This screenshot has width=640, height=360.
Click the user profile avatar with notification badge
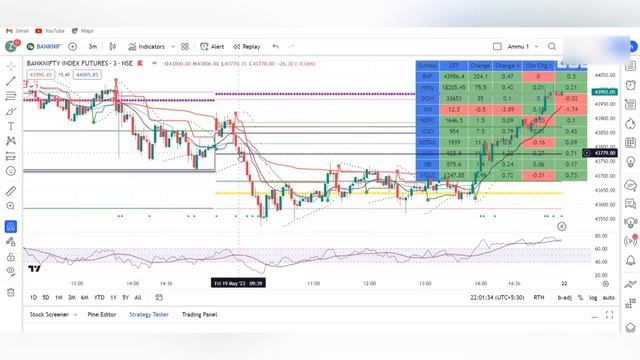click(x=11, y=46)
